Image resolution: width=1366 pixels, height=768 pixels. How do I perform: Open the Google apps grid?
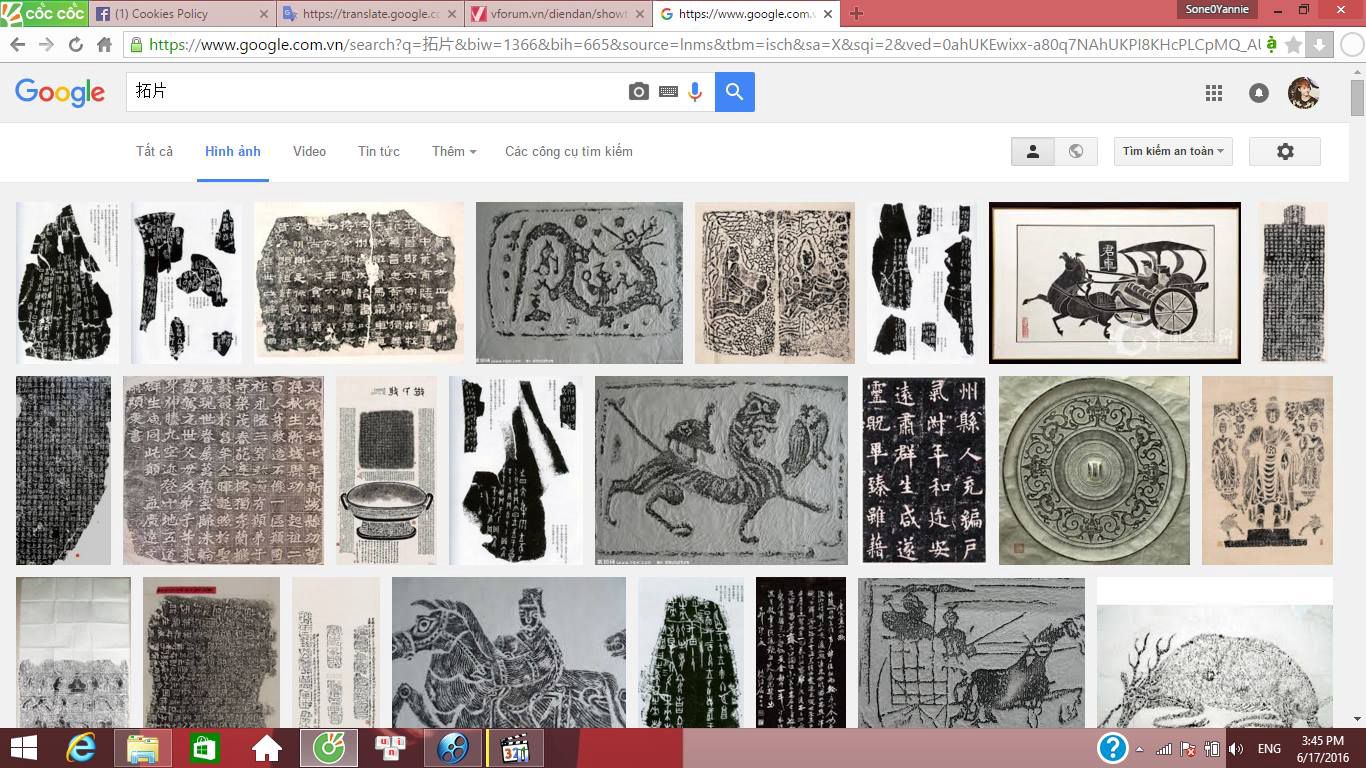tap(1214, 93)
